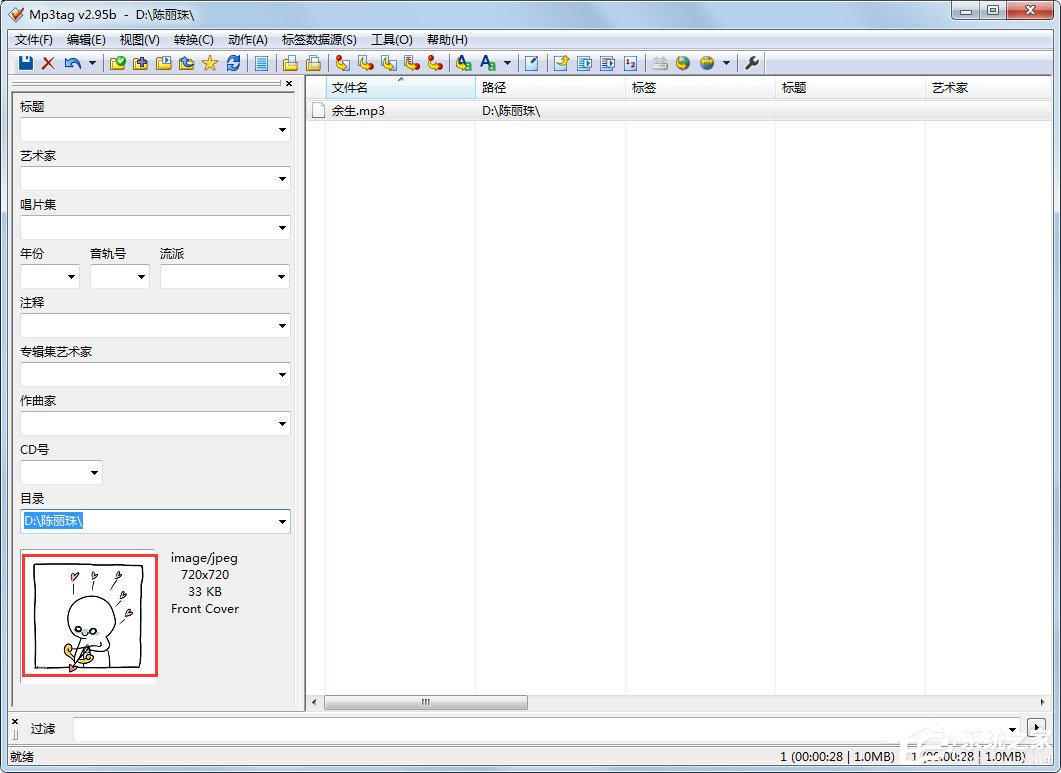Expand the quick actions dropdown arrow
The height and width of the screenshot is (773, 1061).
click(x=507, y=63)
